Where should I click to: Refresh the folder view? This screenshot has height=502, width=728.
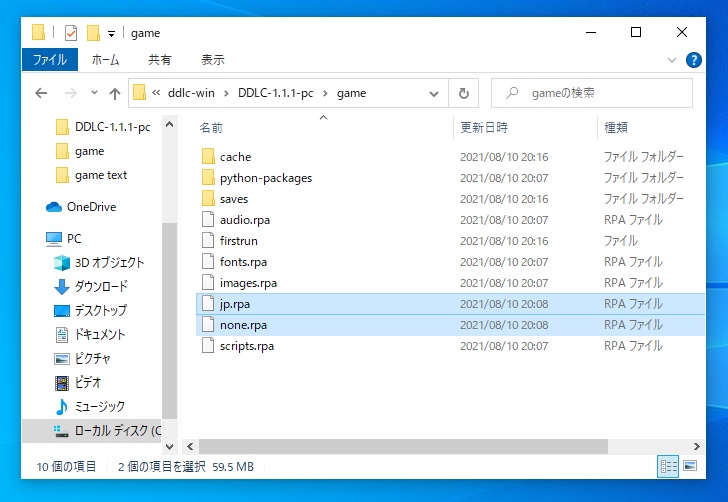(x=463, y=93)
